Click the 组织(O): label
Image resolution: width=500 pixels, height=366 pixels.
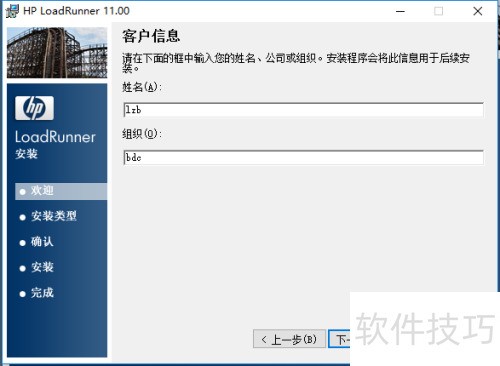coord(142,134)
